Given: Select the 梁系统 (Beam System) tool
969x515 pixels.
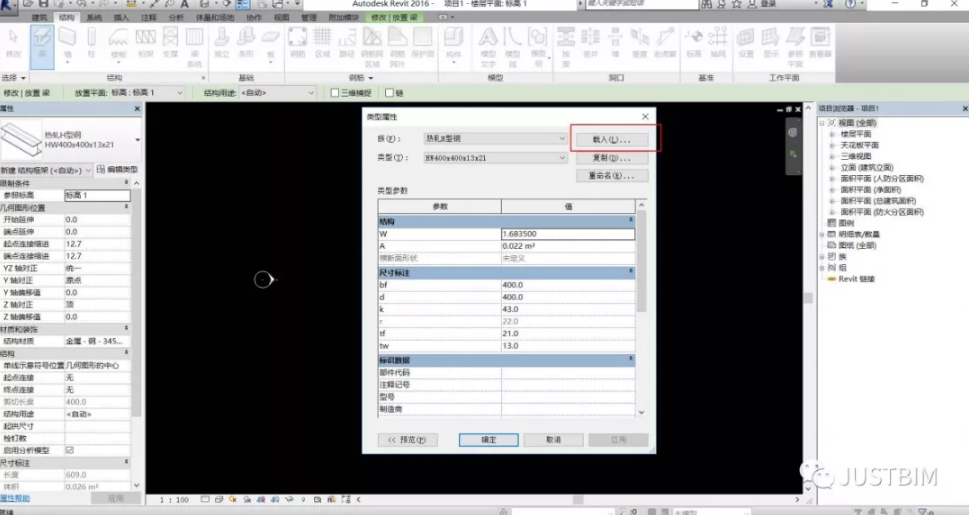Looking at the screenshot, I should pos(194,46).
